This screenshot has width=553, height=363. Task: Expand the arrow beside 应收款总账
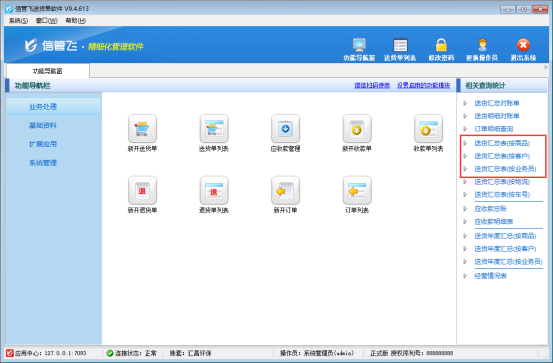465,208
